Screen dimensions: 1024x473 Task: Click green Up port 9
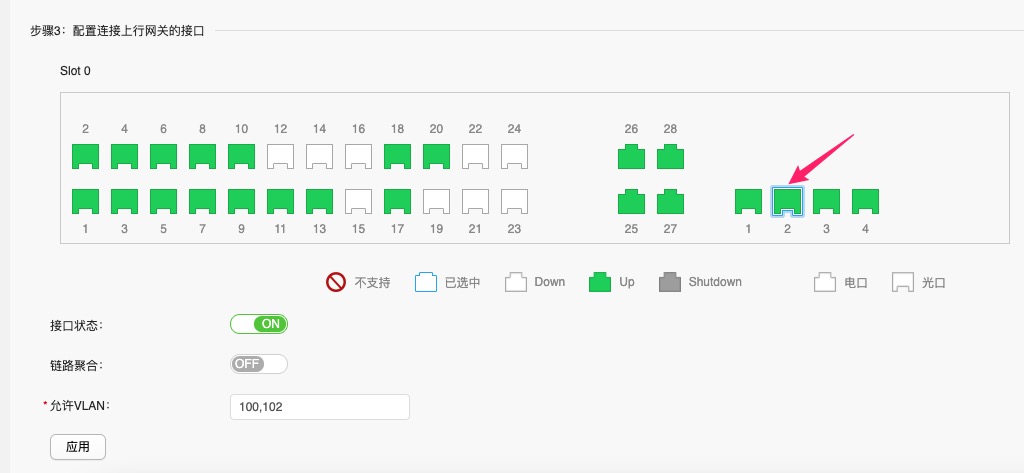pyautogui.click(x=241, y=201)
